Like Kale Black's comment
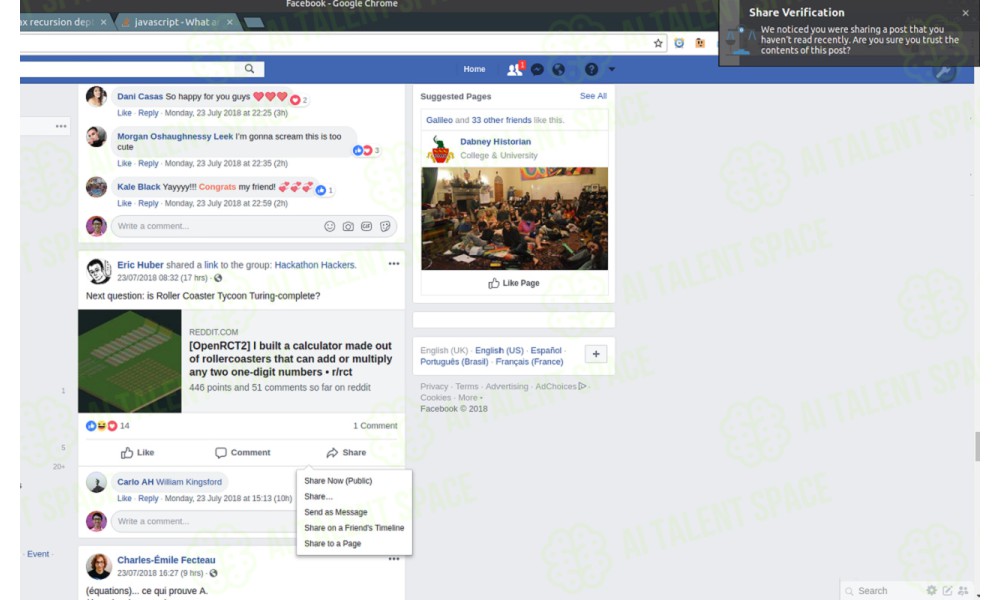Screen dimensions: 1000x600 (x=124, y=203)
